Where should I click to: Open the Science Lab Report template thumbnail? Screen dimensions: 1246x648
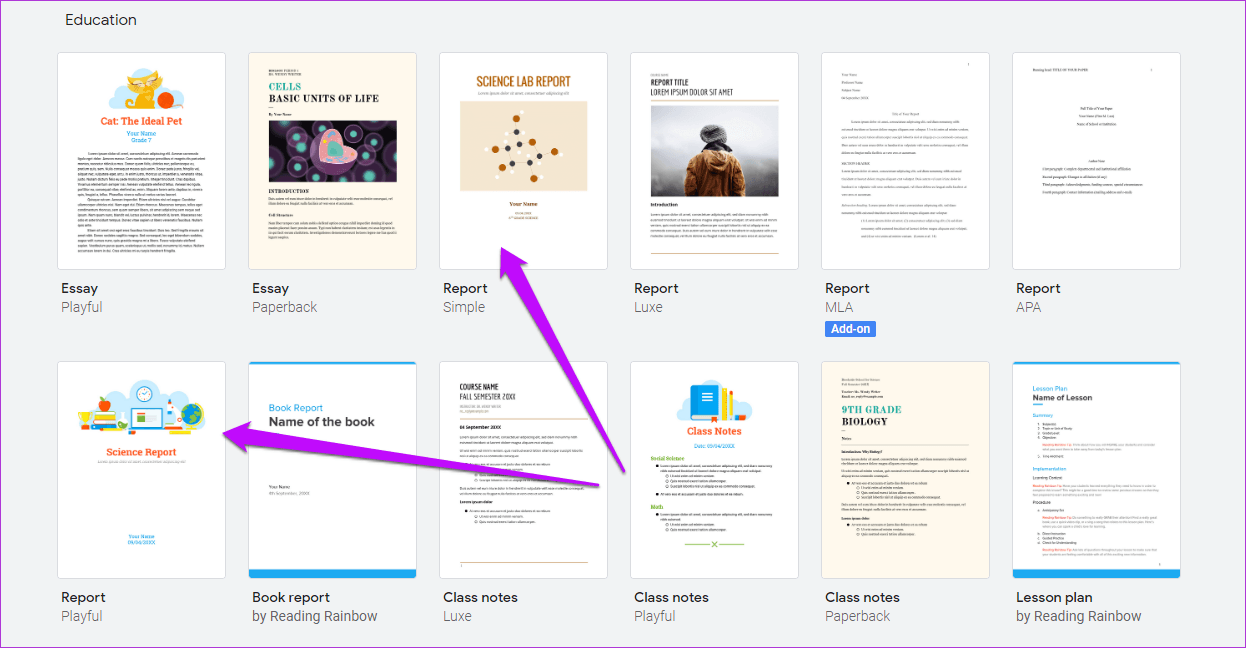pyautogui.click(x=523, y=161)
